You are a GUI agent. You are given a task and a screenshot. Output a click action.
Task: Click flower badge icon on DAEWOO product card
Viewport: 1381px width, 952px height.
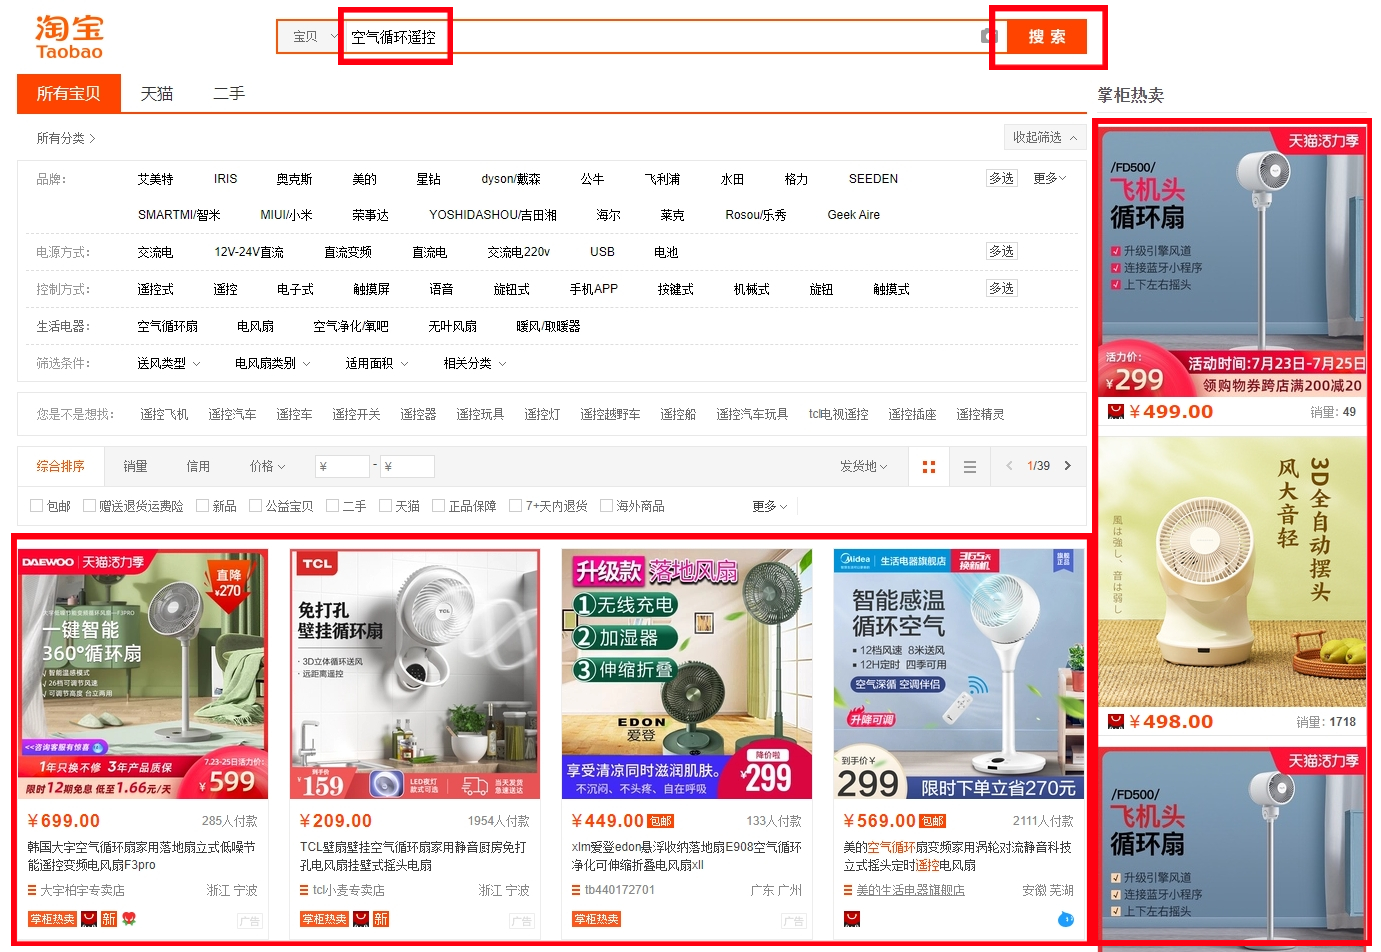(x=129, y=919)
